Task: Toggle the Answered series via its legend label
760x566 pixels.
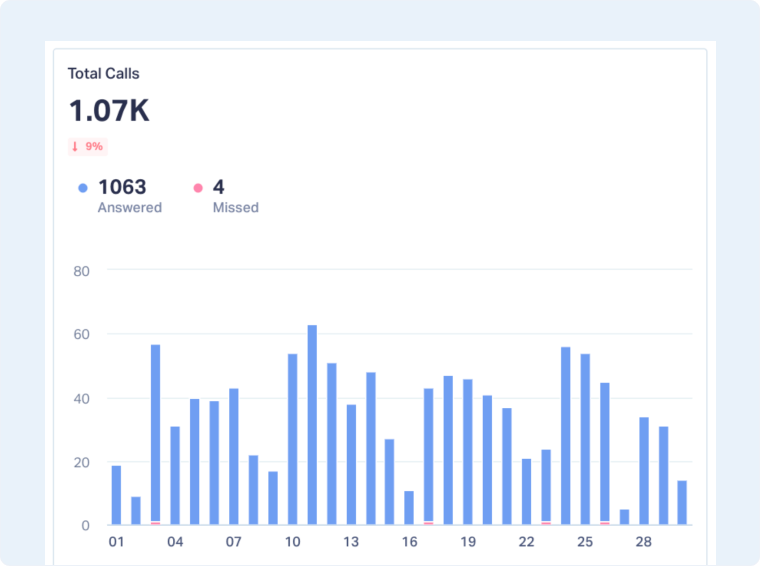Action: 129,208
